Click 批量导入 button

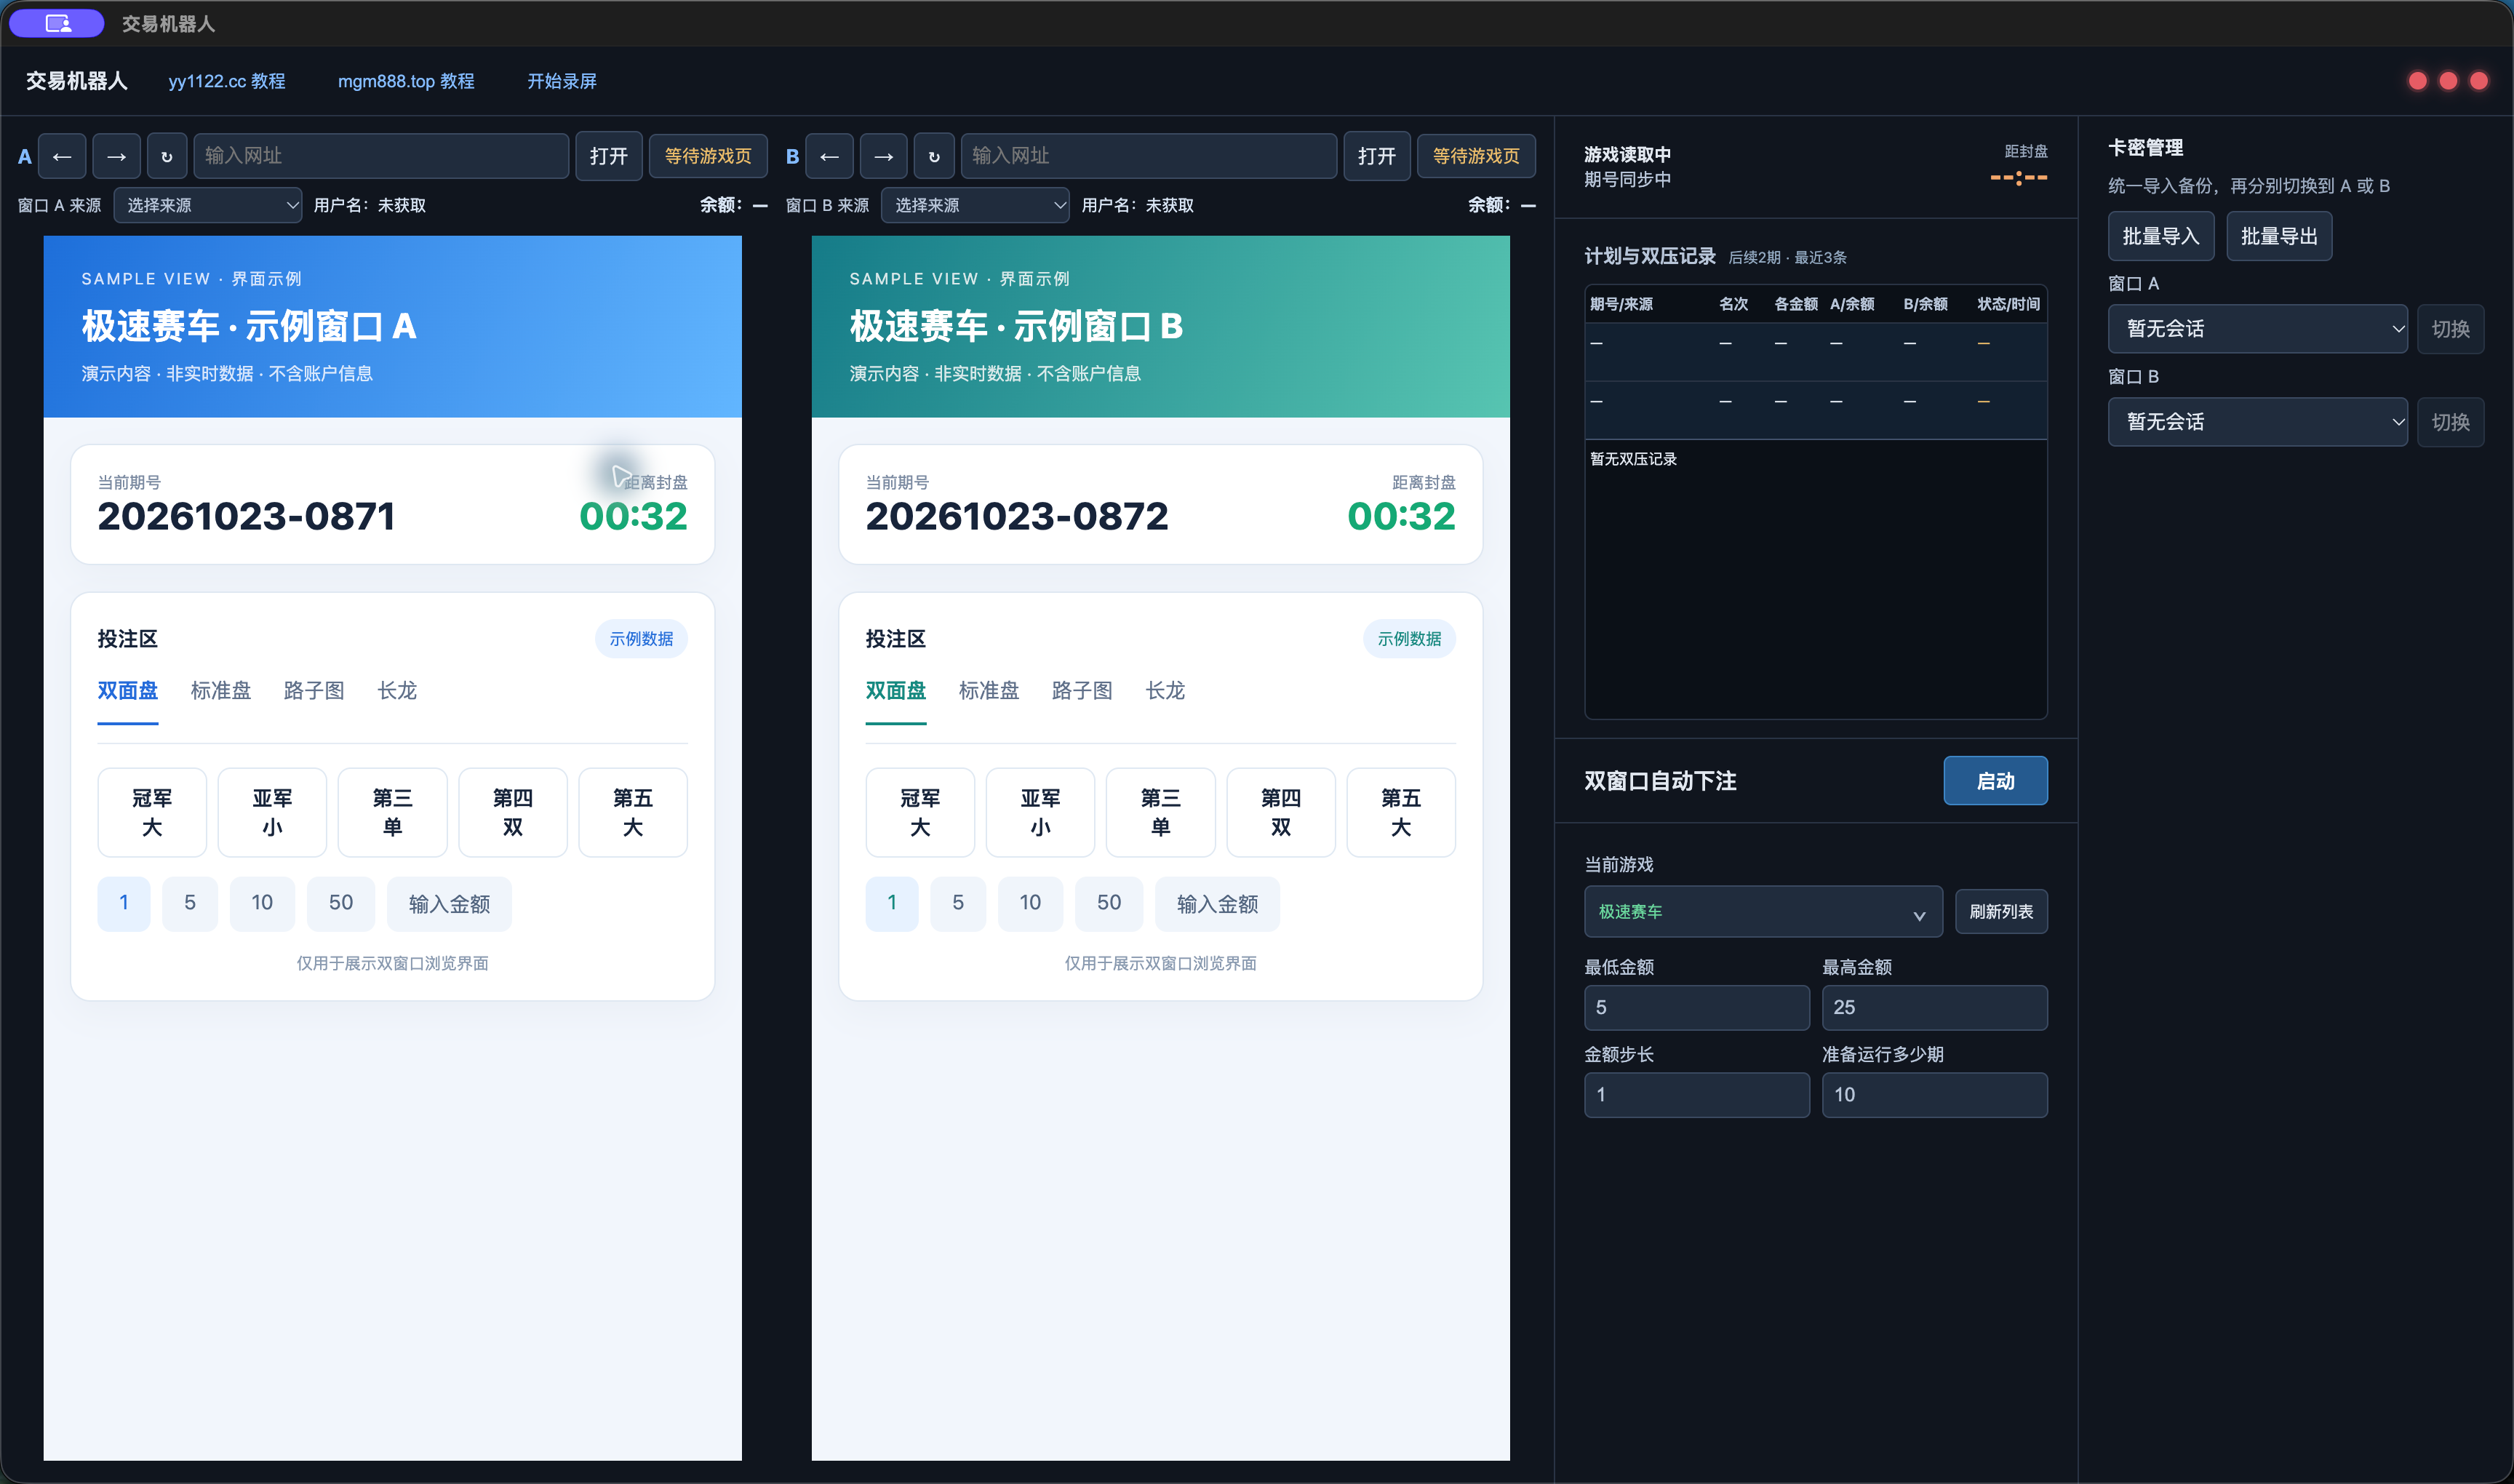click(x=2161, y=236)
